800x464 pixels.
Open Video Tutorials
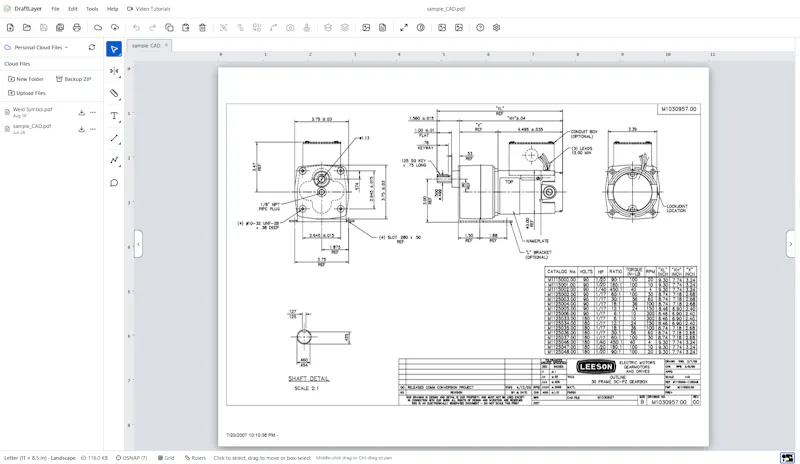[148, 9]
